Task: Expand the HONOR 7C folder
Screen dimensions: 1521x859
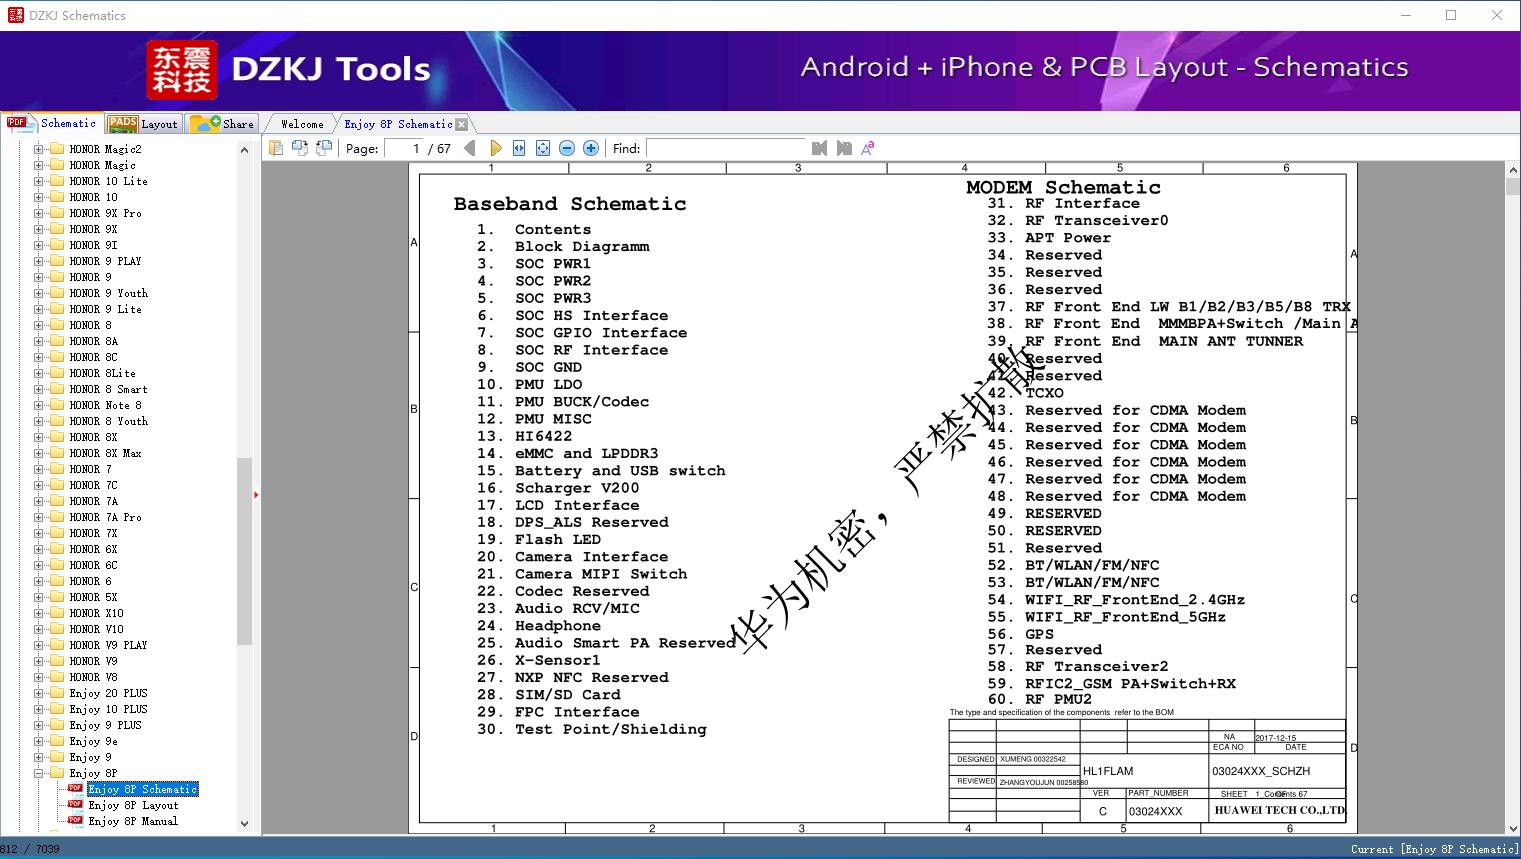Action: (x=38, y=485)
